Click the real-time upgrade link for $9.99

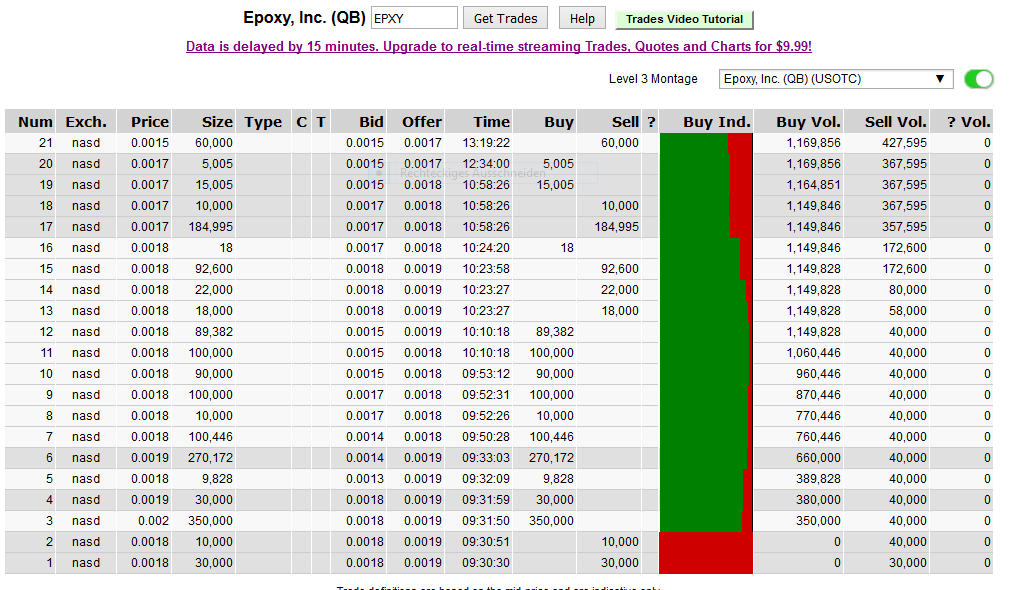[x=498, y=47]
